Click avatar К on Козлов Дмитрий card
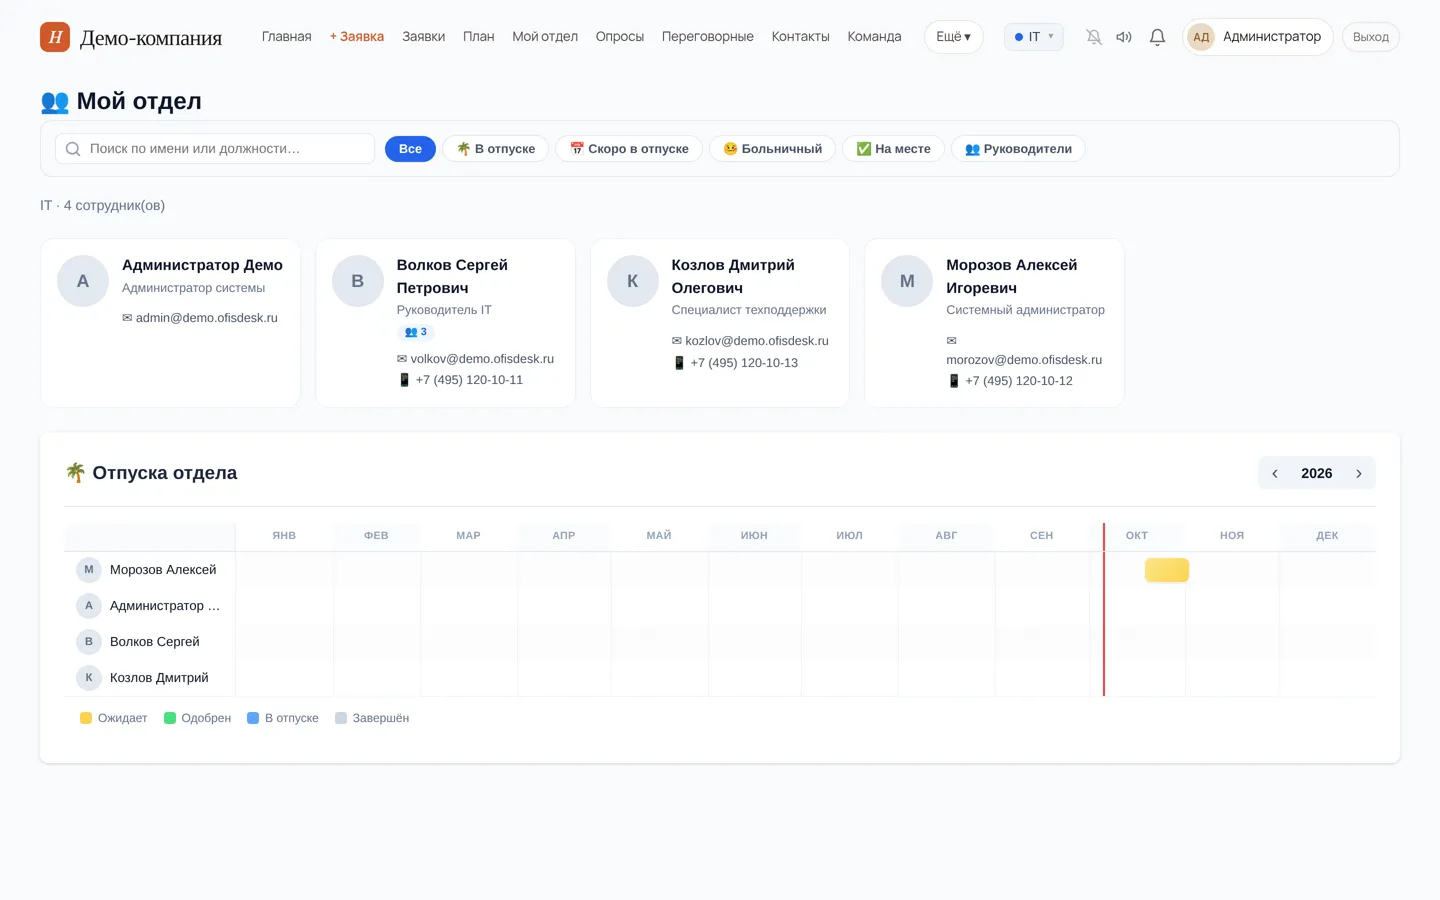This screenshot has width=1440, height=900. coord(633,281)
